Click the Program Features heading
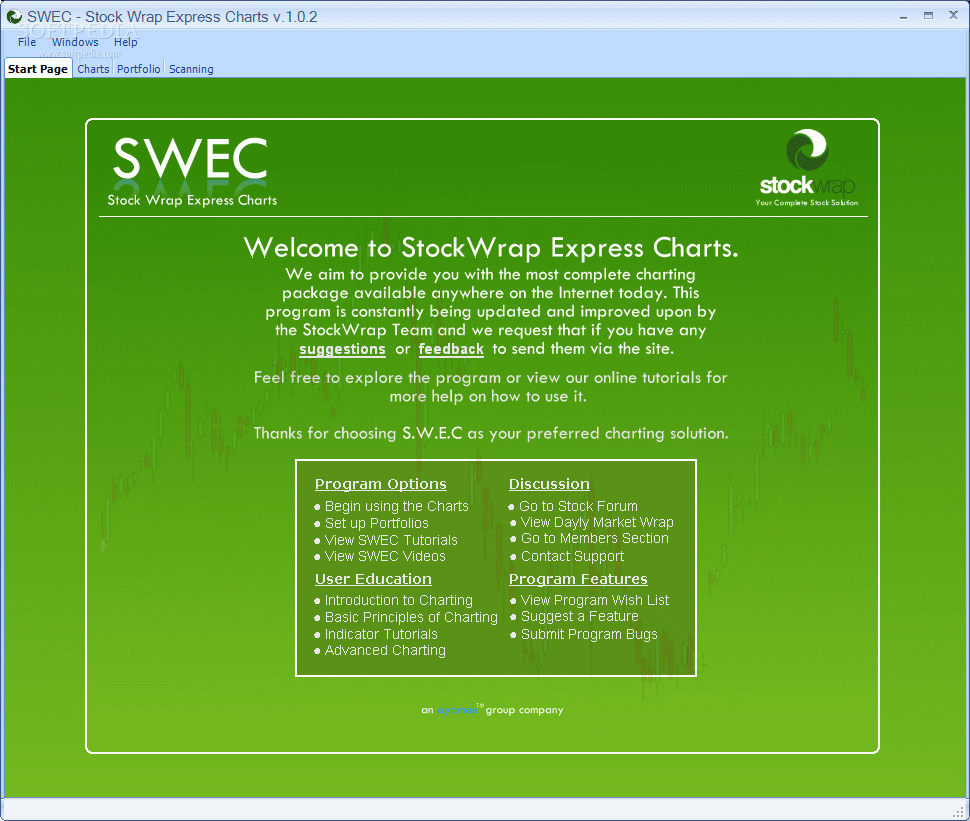970x821 pixels. [x=578, y=579]
